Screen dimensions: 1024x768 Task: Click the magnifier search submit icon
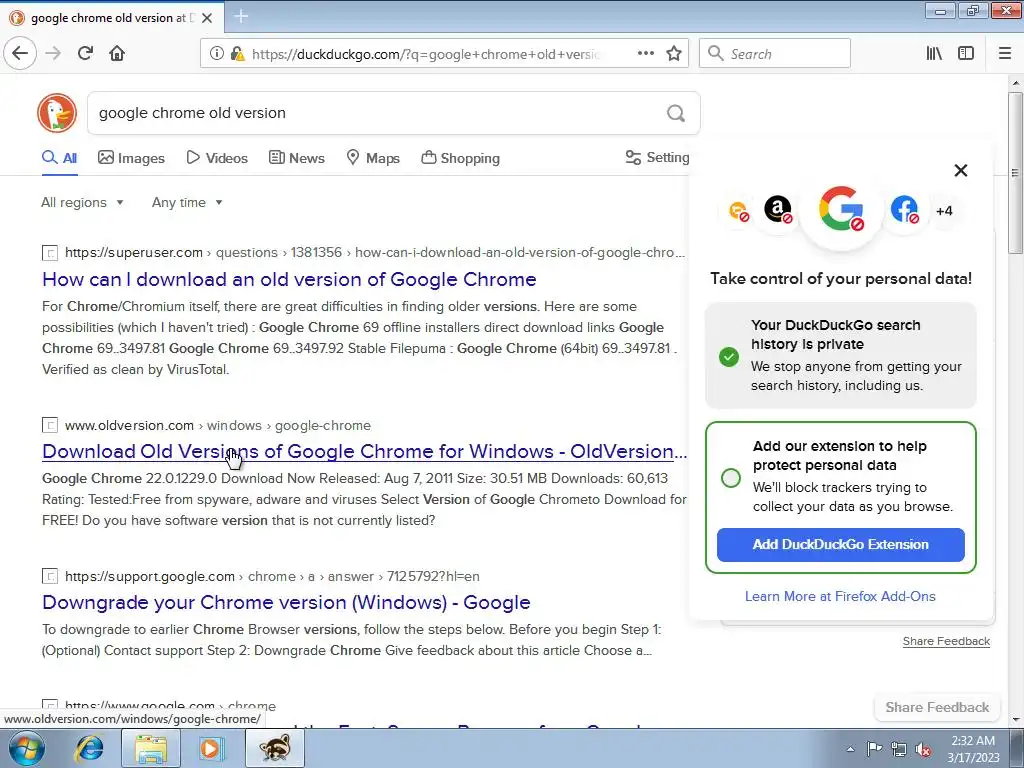(x=676, y=113)
